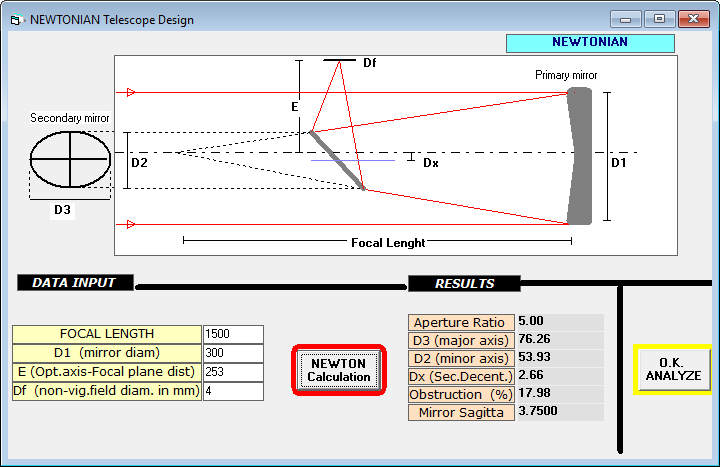Click the Focal Lenght label in diagram

[x=388, y=243]
